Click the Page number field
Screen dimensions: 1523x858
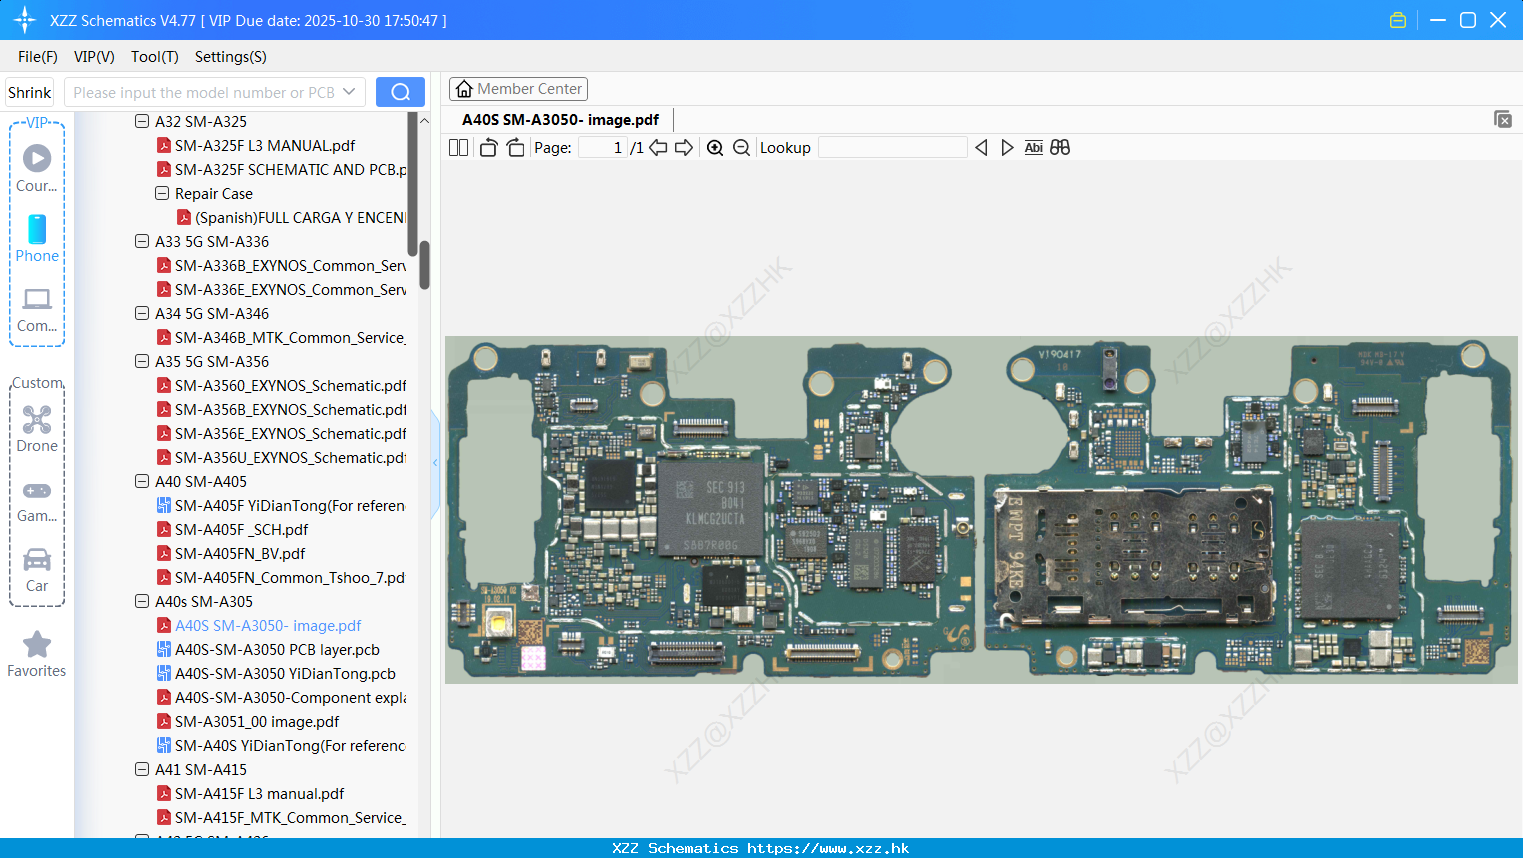click(603, 148)
